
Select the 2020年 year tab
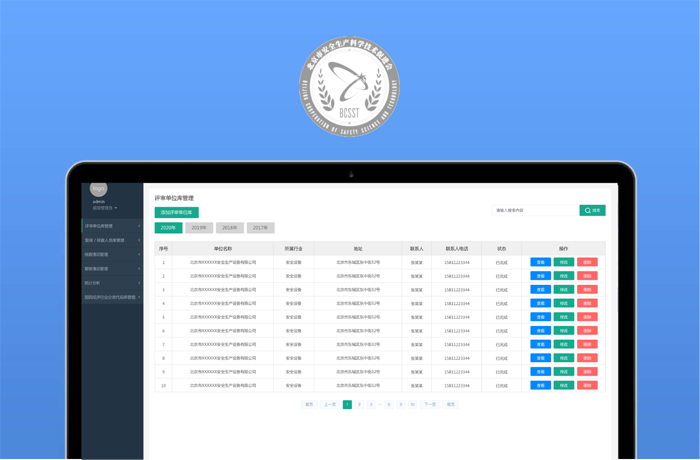(x=168, y=228)
